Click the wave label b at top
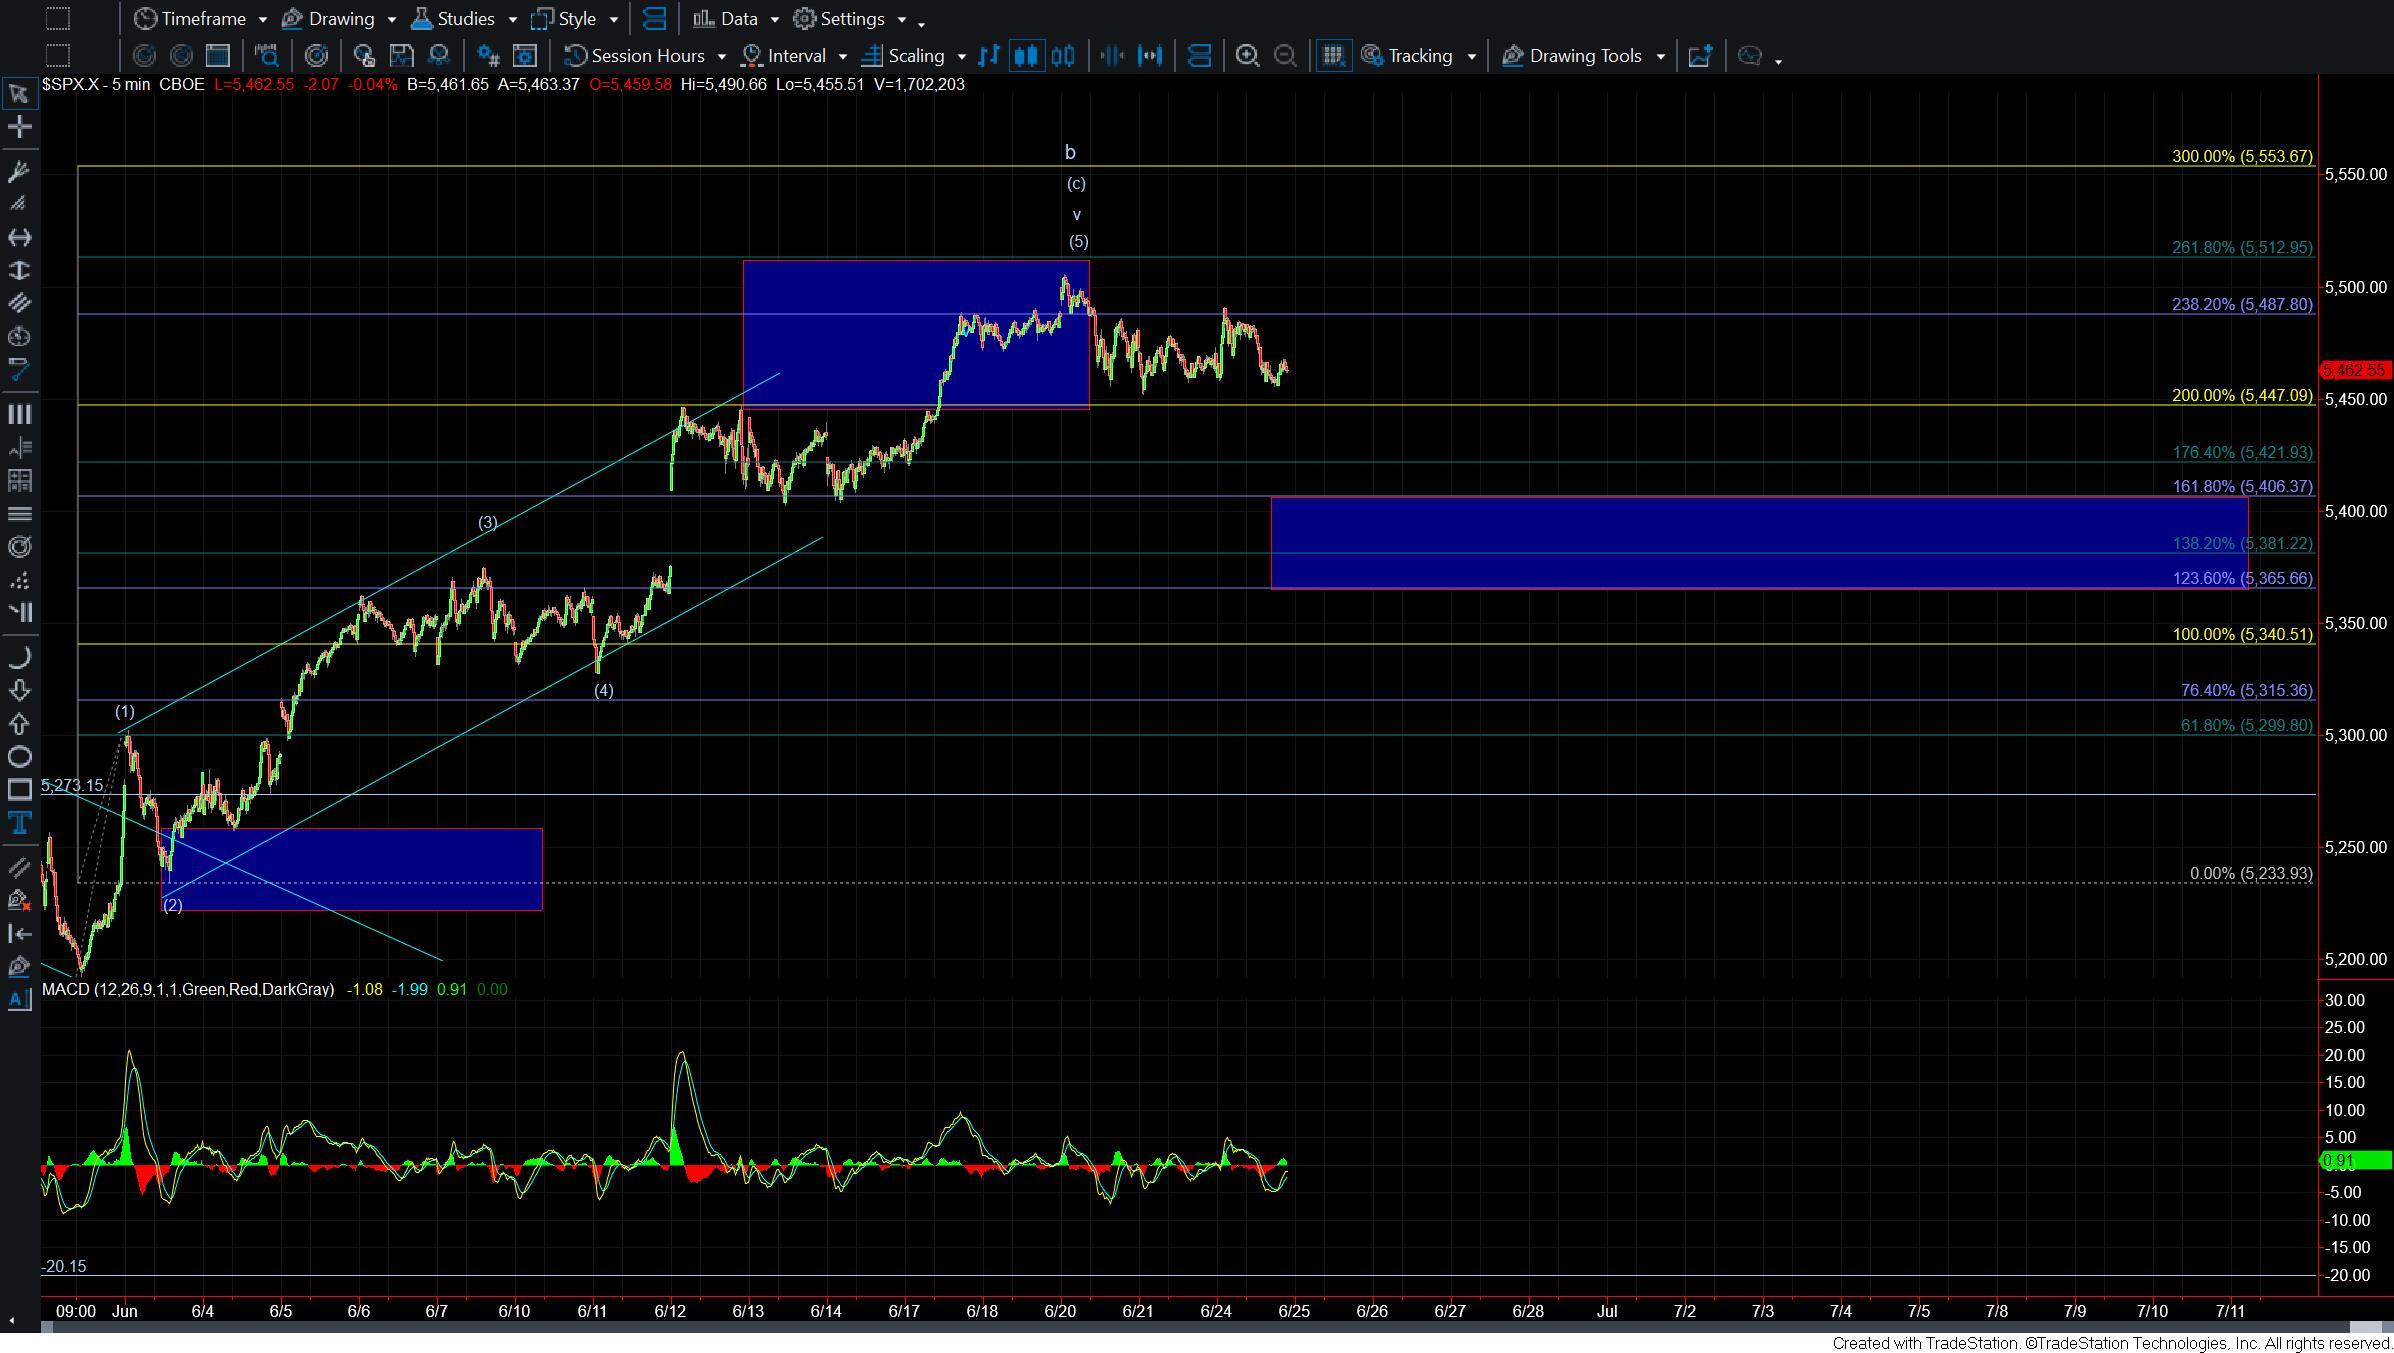 [1070, 152]
